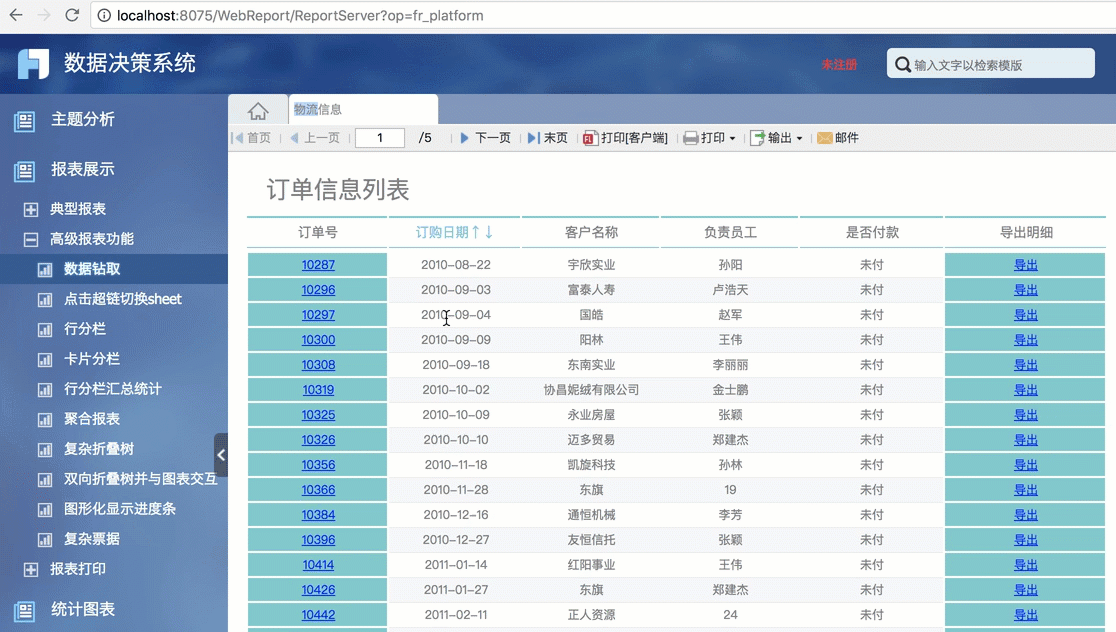Click the email envelope icon

point(825,138)
